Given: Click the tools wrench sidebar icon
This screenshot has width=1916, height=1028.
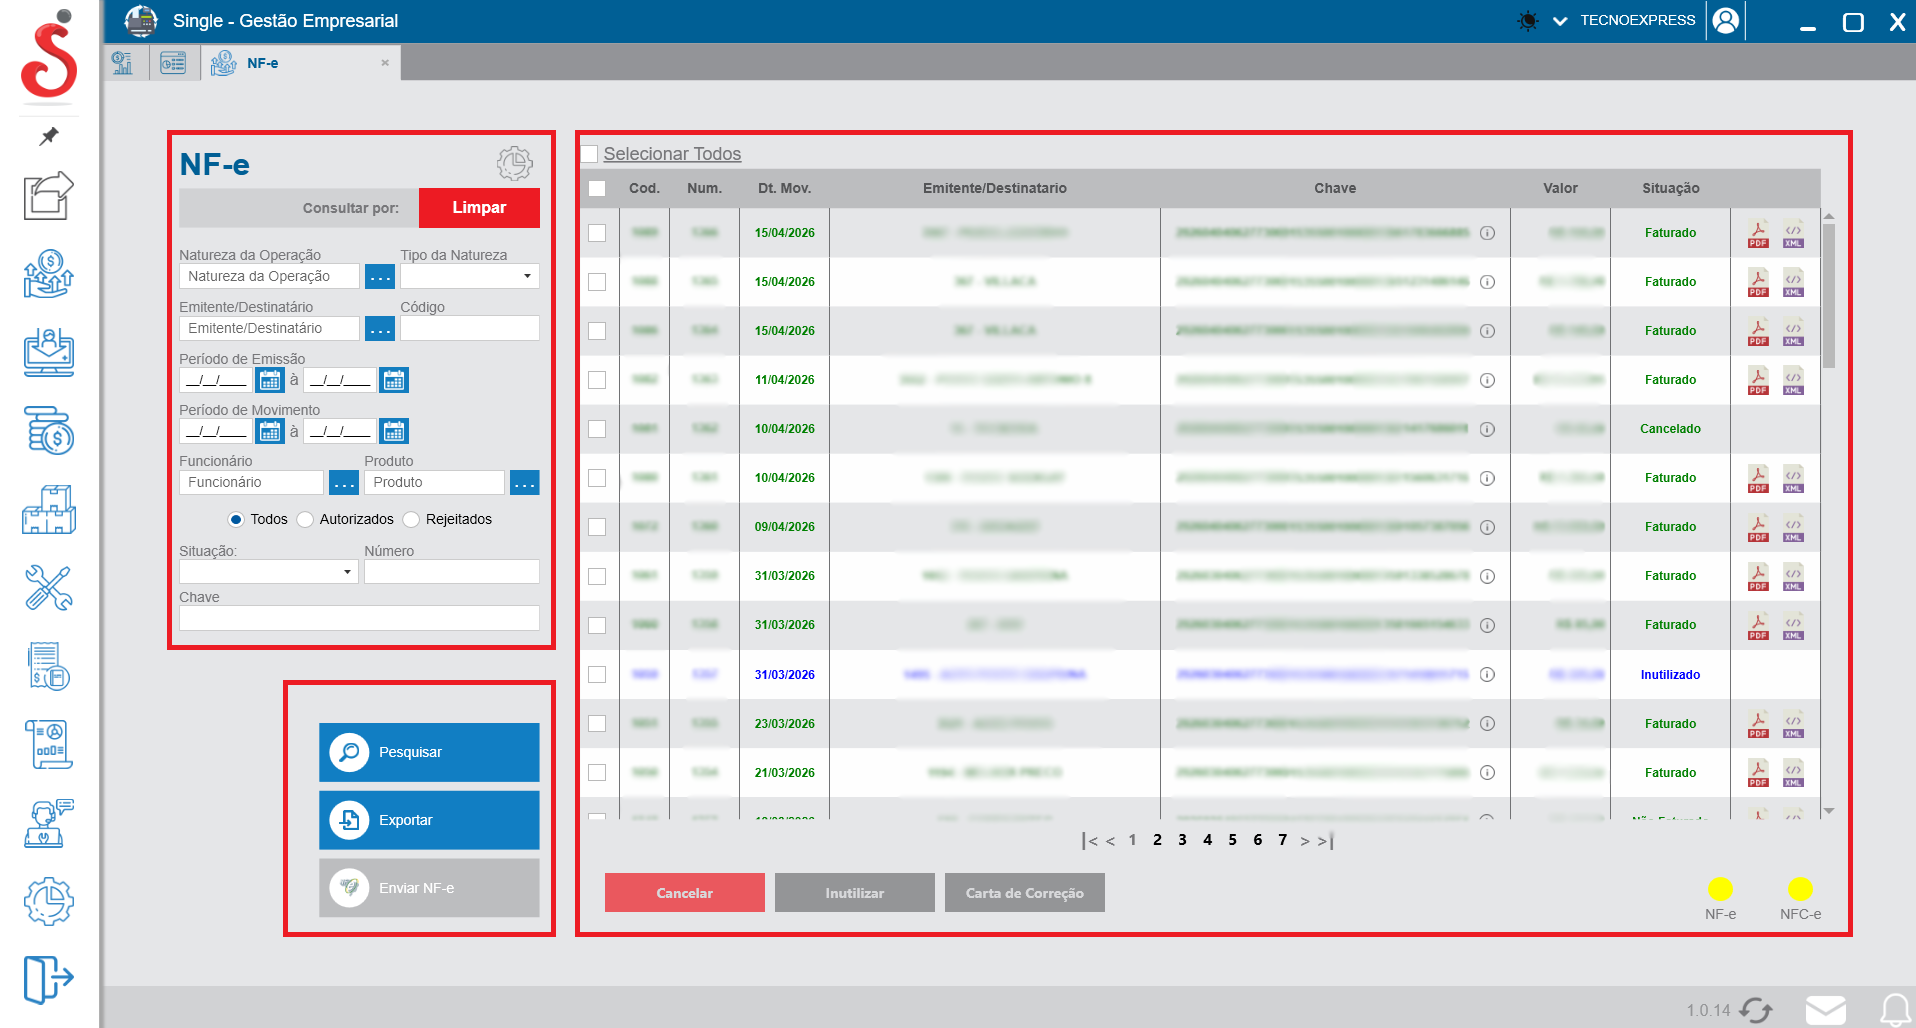Looking at the screenshot, I should (48, 588).
